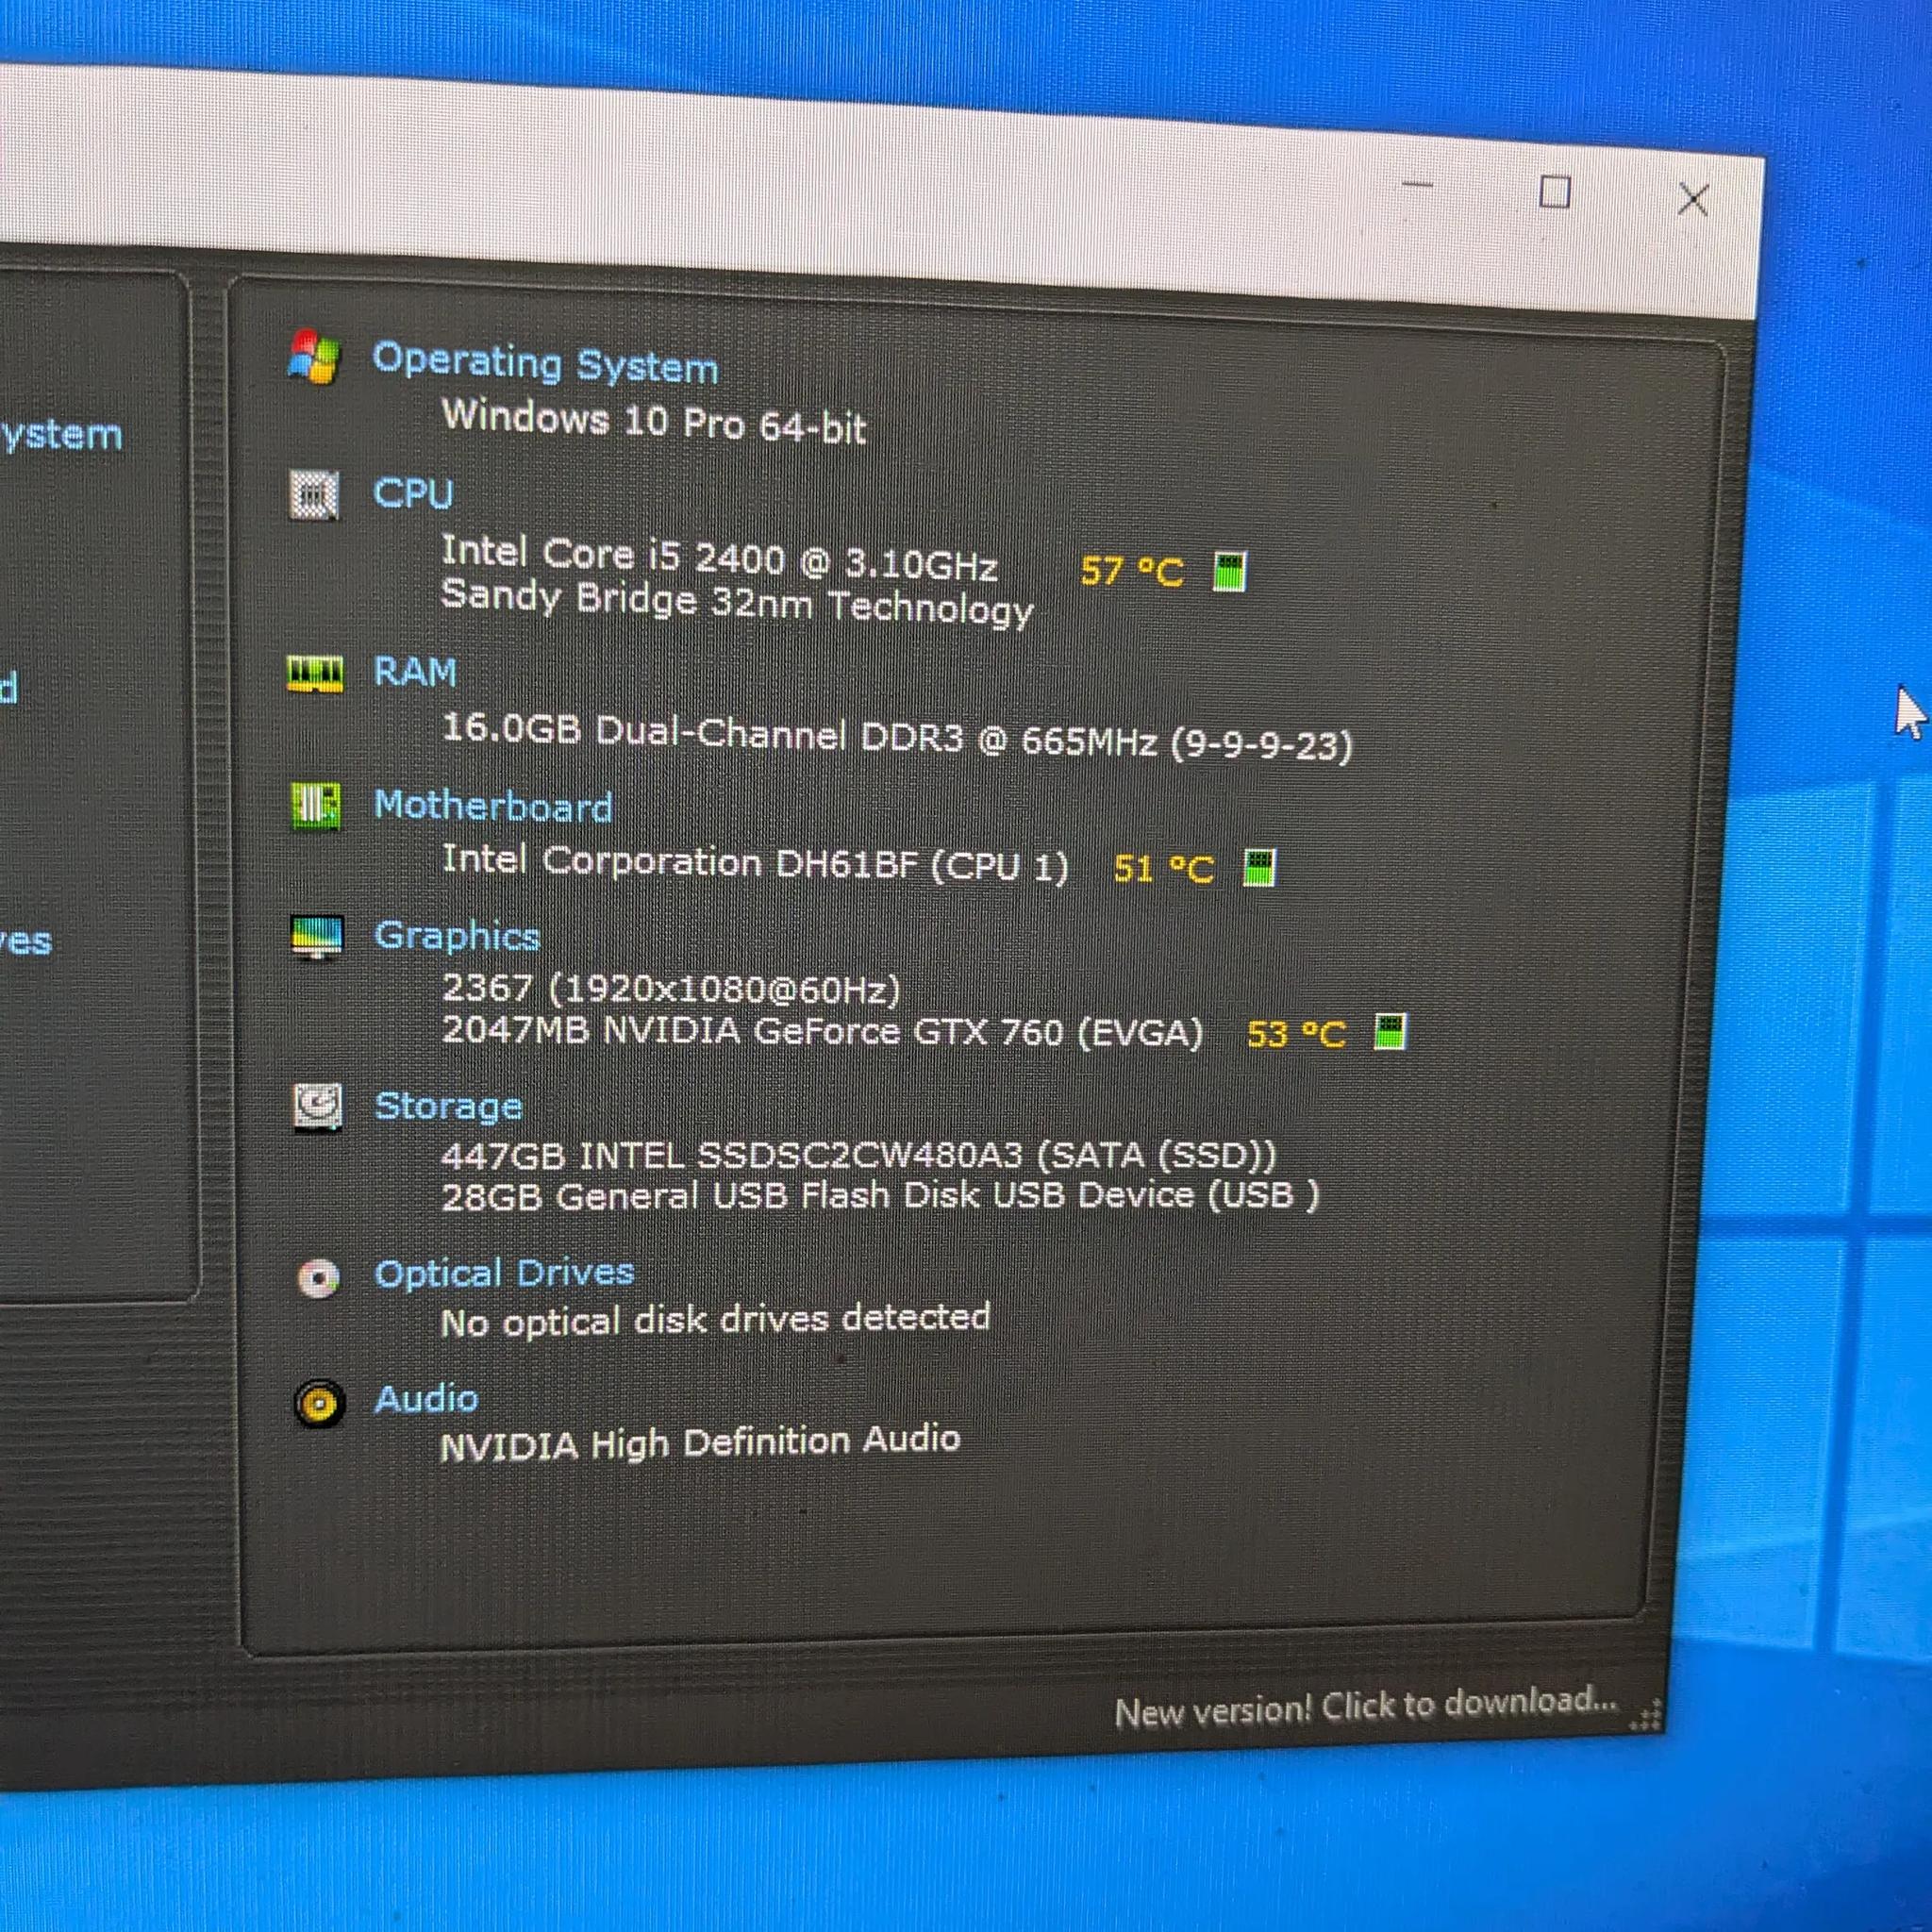Click the CPU temperature indicator icon

click(1229, 572)
